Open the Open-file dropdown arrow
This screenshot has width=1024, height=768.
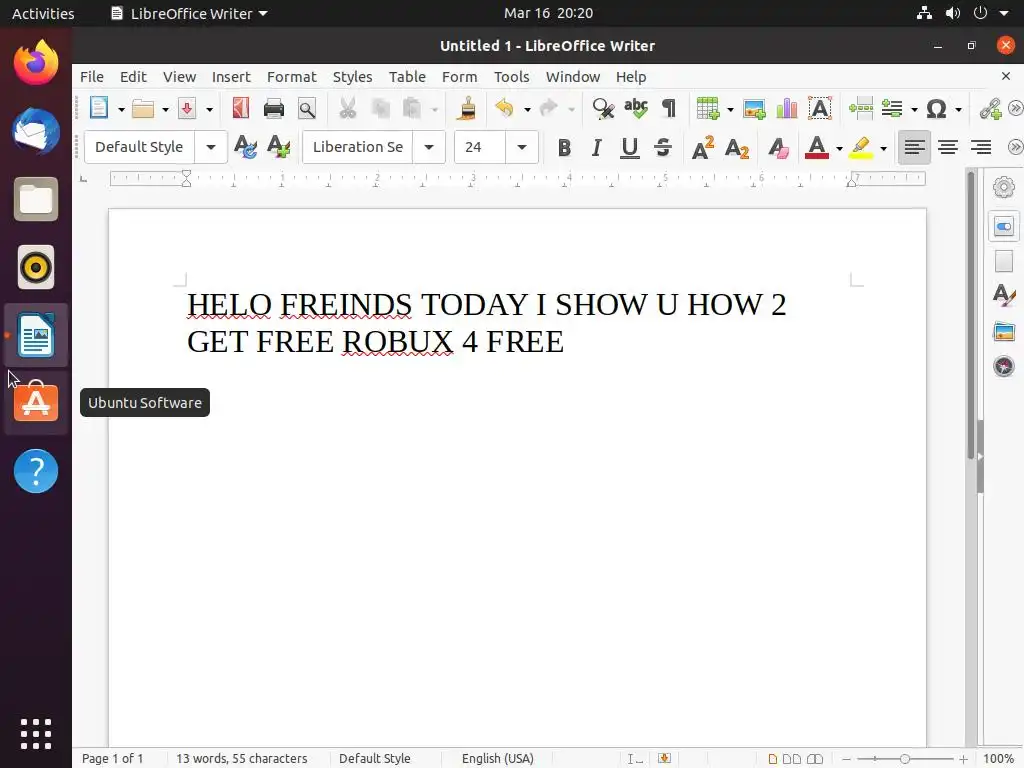coord(165,109)
